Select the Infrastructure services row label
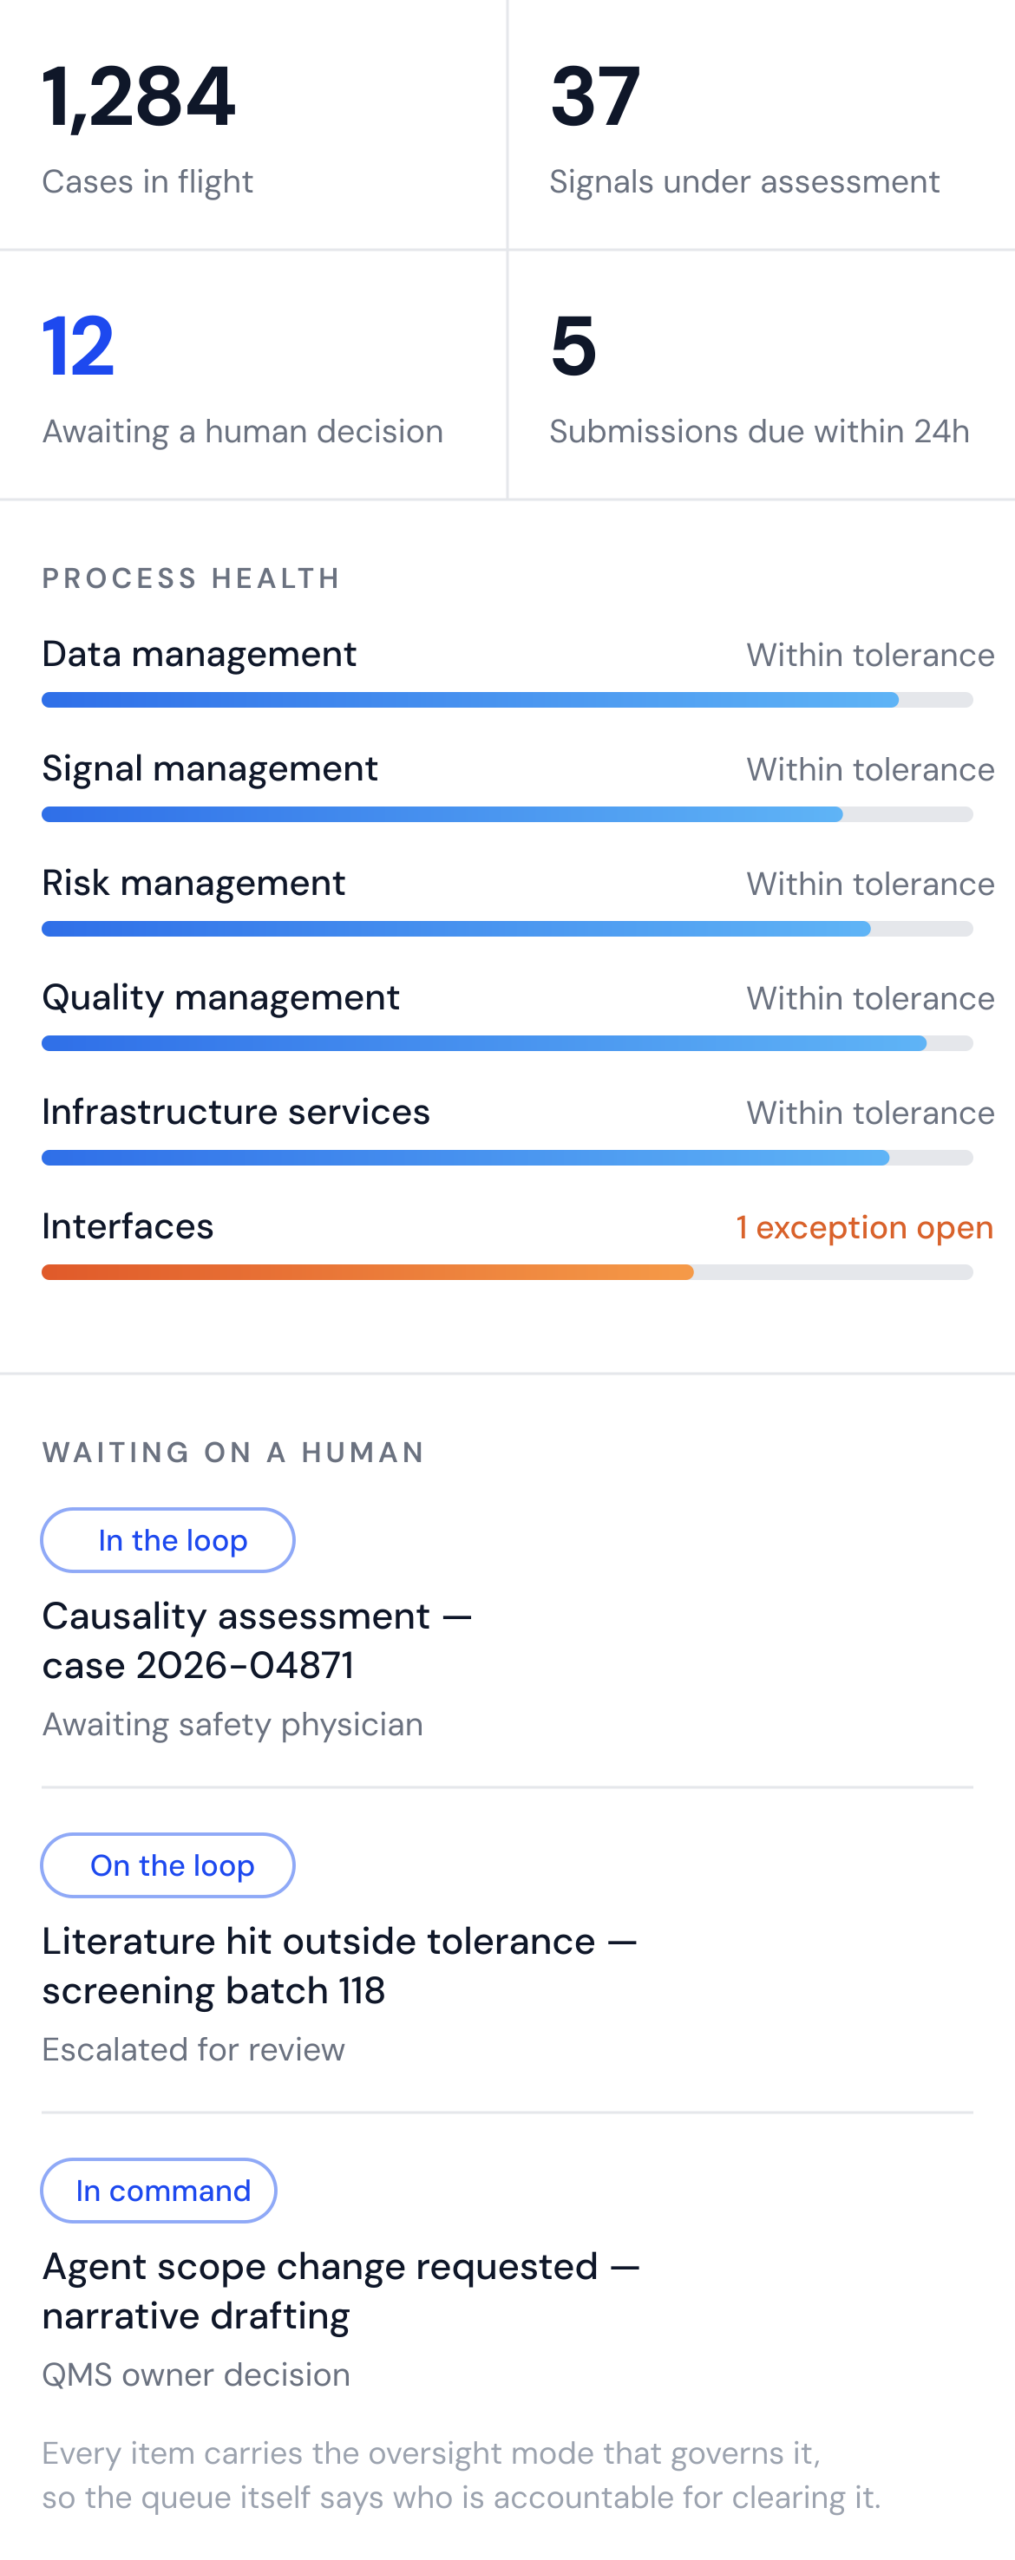The image size is (1015, 2560). coord(236,1112)
